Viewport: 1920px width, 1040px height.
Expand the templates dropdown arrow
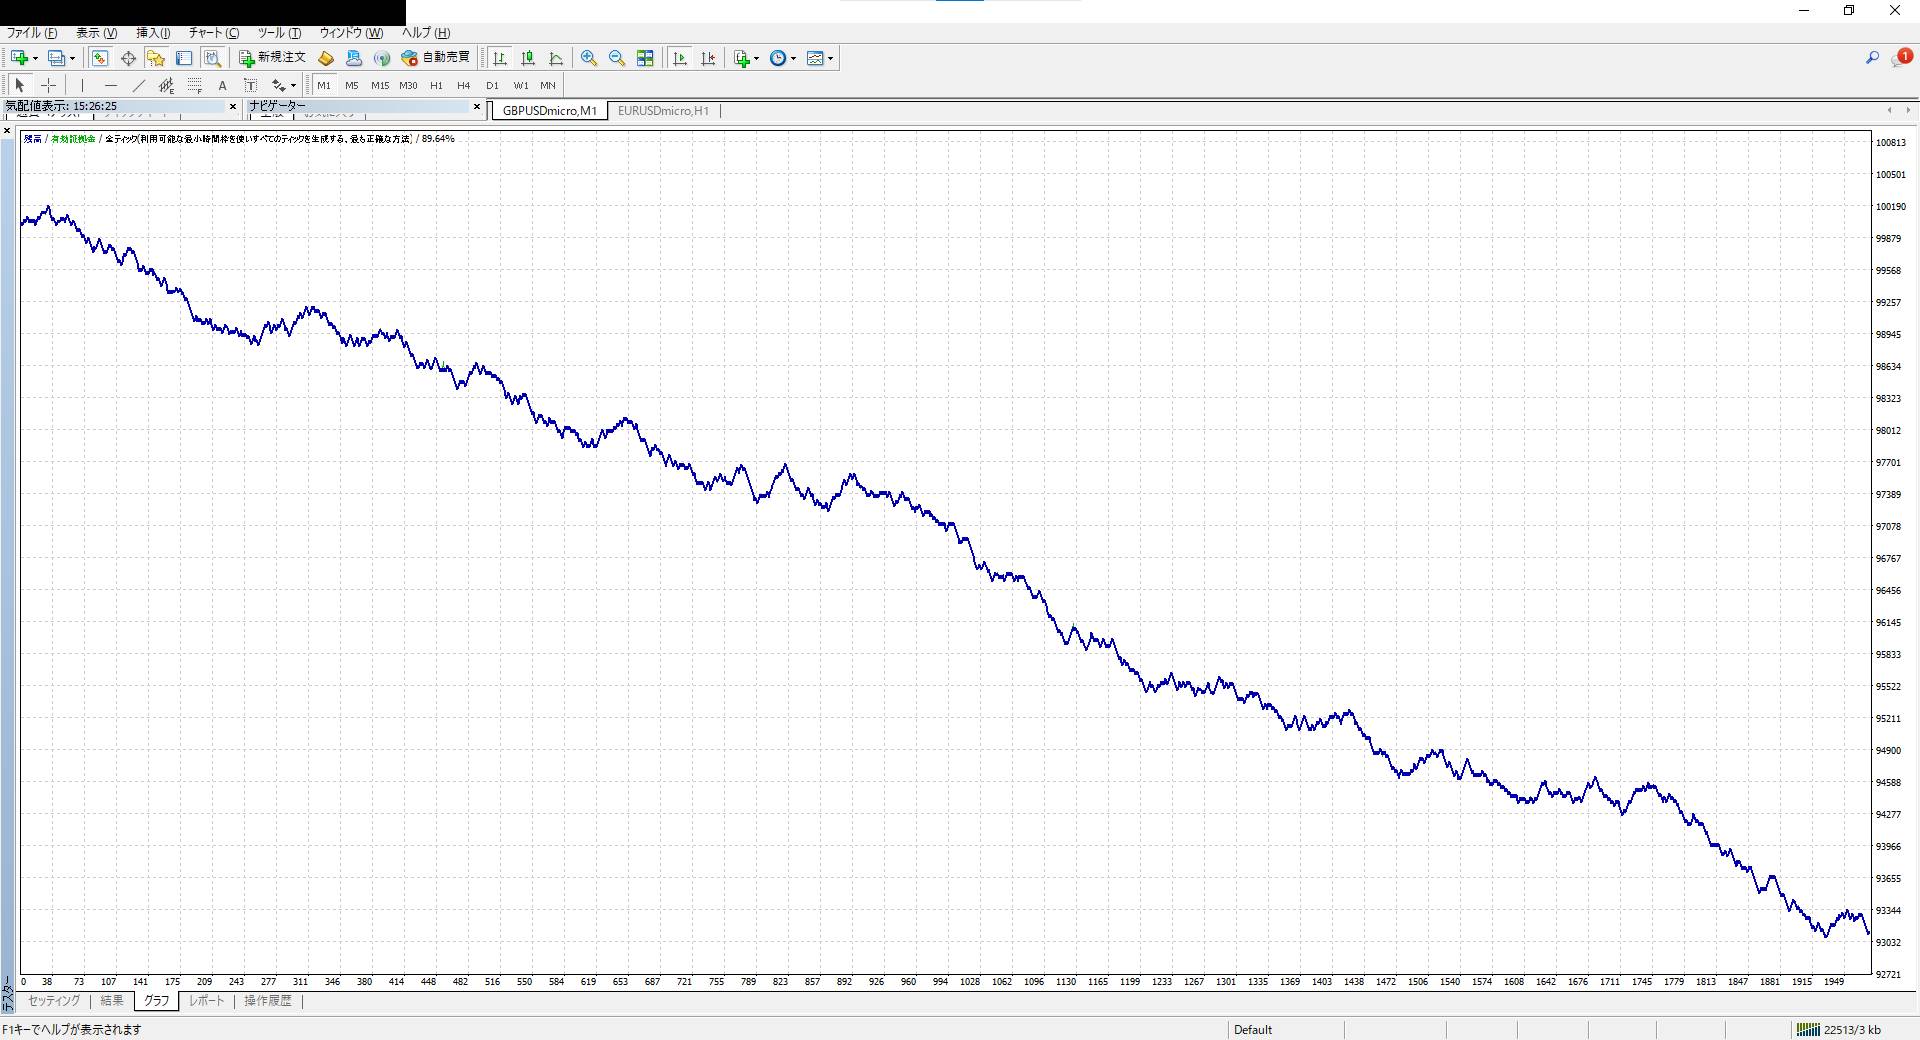pyautogui.click(x=831, y=58)
